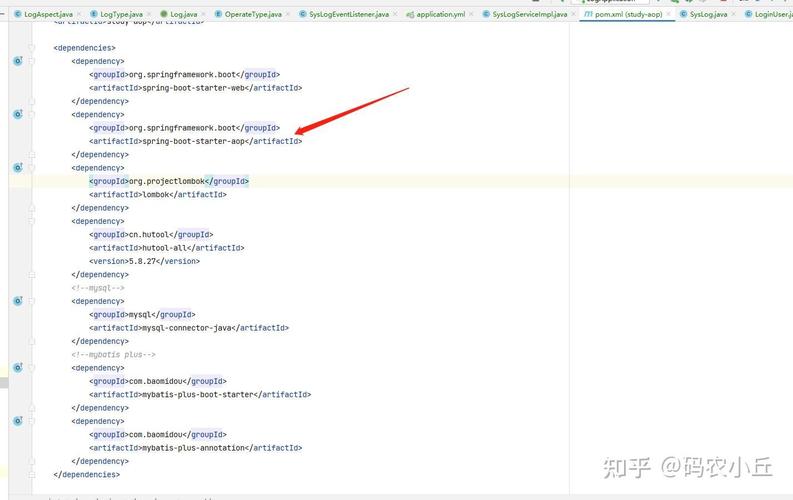Click the hutool-all artifactId line

pos(166,248)
